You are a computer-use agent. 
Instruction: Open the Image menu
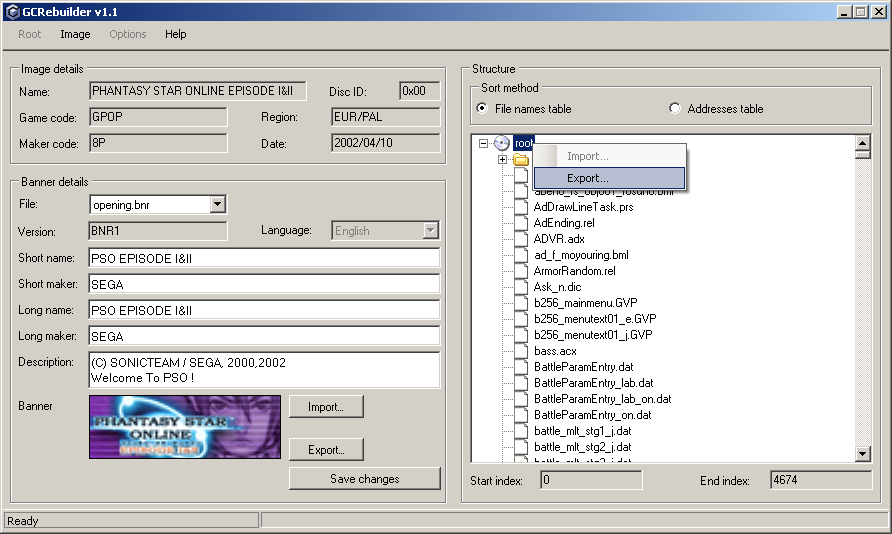coord(75,34)
